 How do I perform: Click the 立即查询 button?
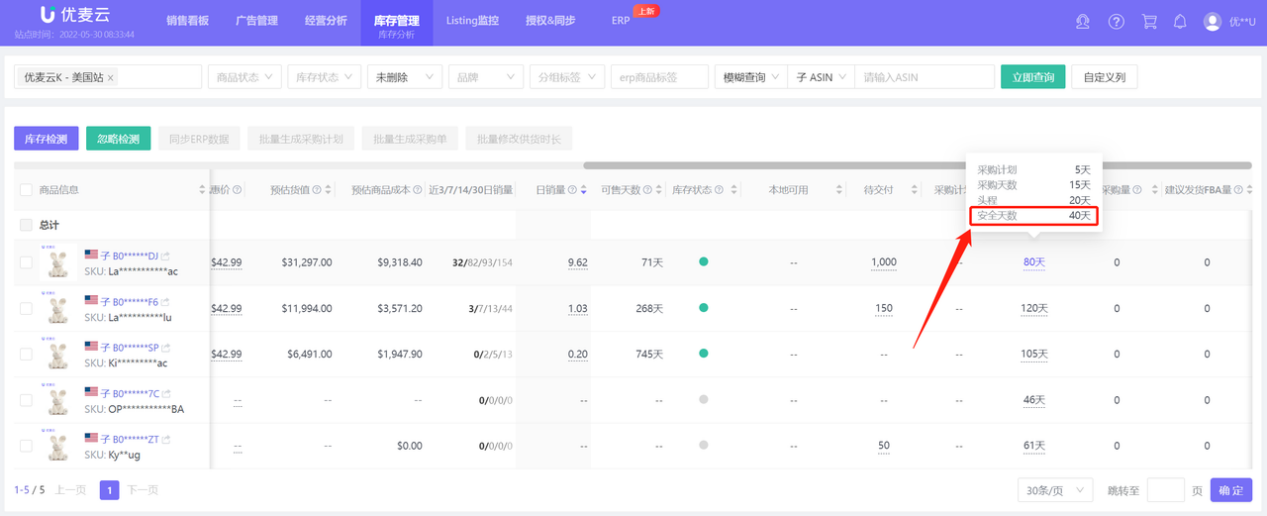tap(1032, 77)
